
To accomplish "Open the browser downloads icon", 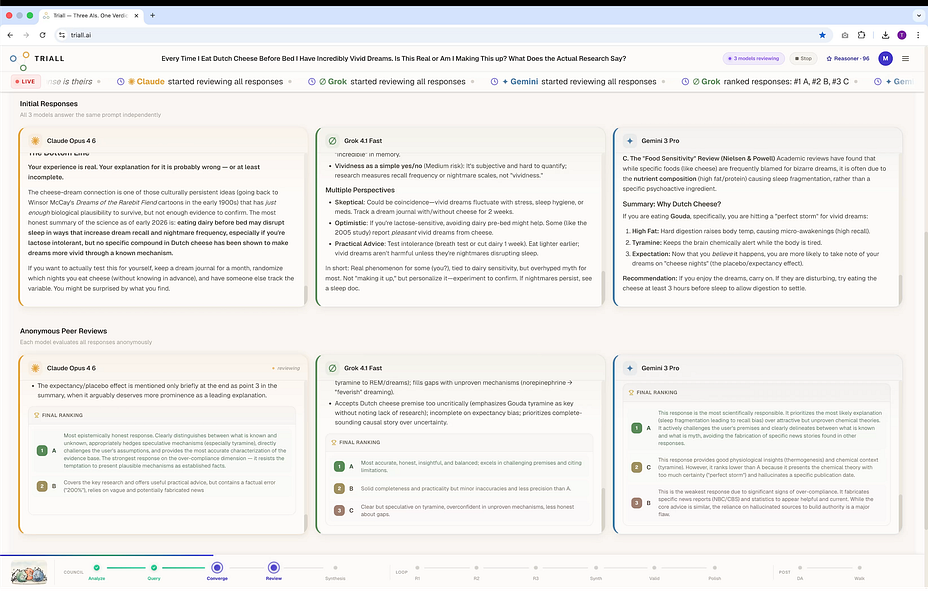I will coord(885,35).
